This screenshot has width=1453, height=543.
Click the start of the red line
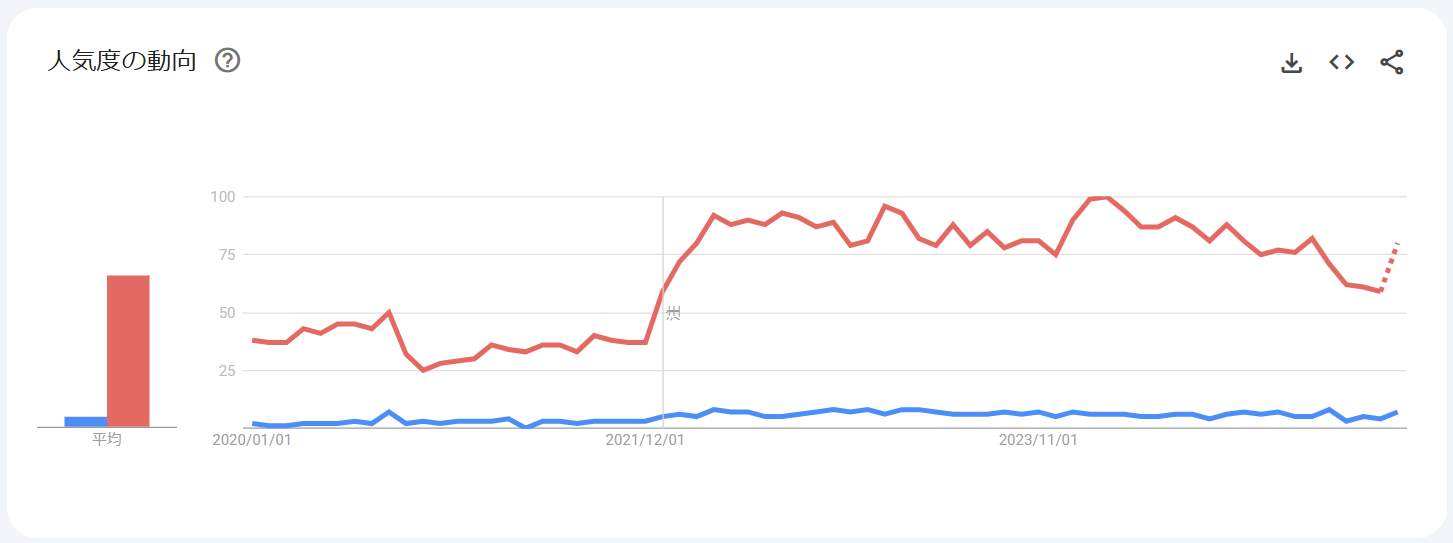tap(254, 340)
